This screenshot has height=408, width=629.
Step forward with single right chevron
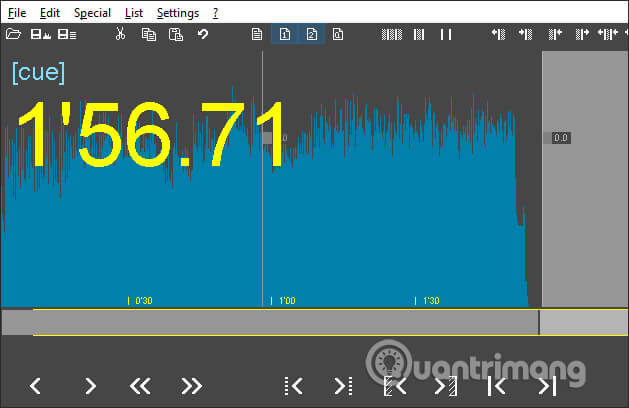91,386
